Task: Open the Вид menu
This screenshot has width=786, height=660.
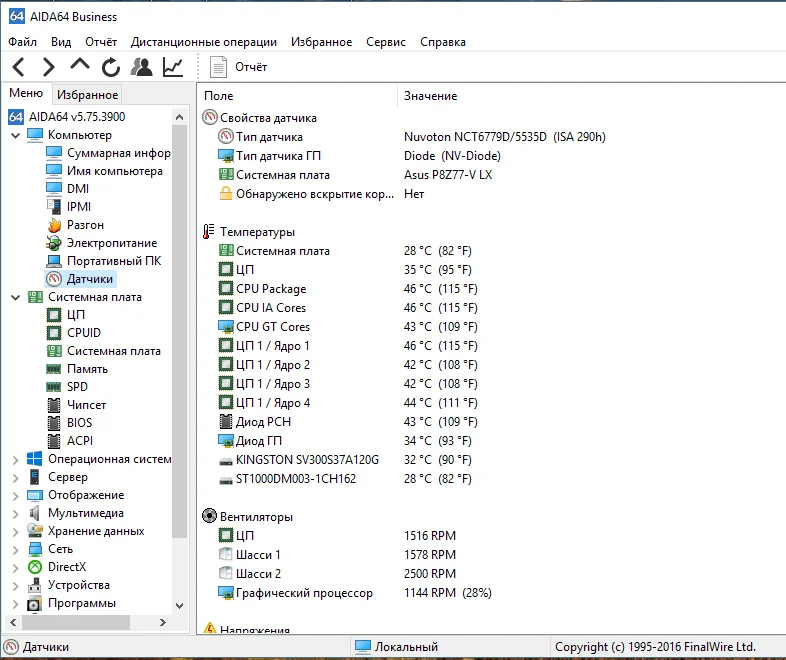Action: point(61,42)
